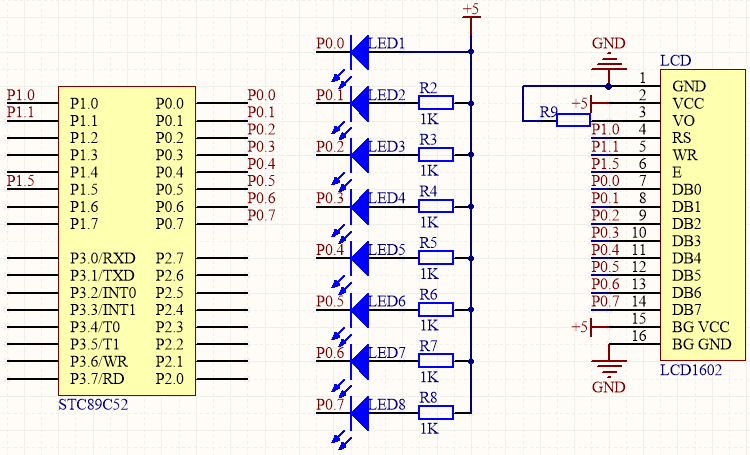Image resolution: width=750 pixels, height=455 pixels.
Task: Click the +5 power port above LEDs
Action: [471, 15]
